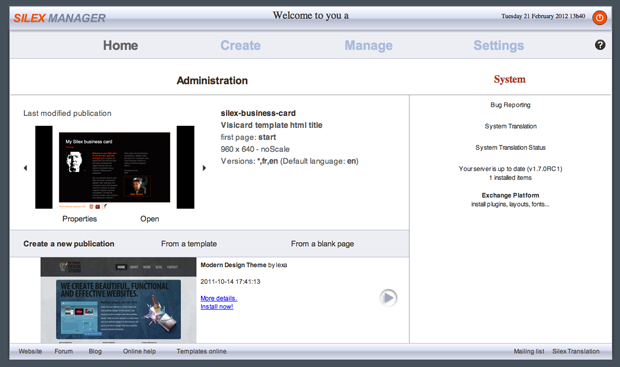Click the Silex Manager logo
This screenshot has height=367, width=620.
[x=60, y=18]
